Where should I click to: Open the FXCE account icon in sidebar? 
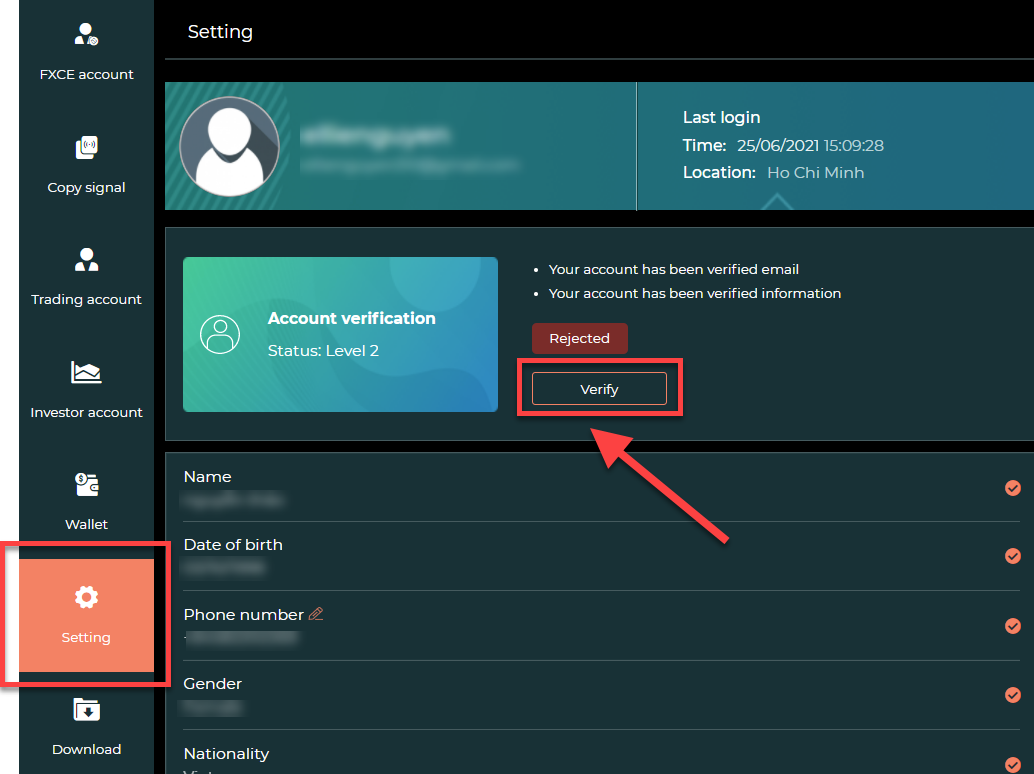click(x=86, y=35)
